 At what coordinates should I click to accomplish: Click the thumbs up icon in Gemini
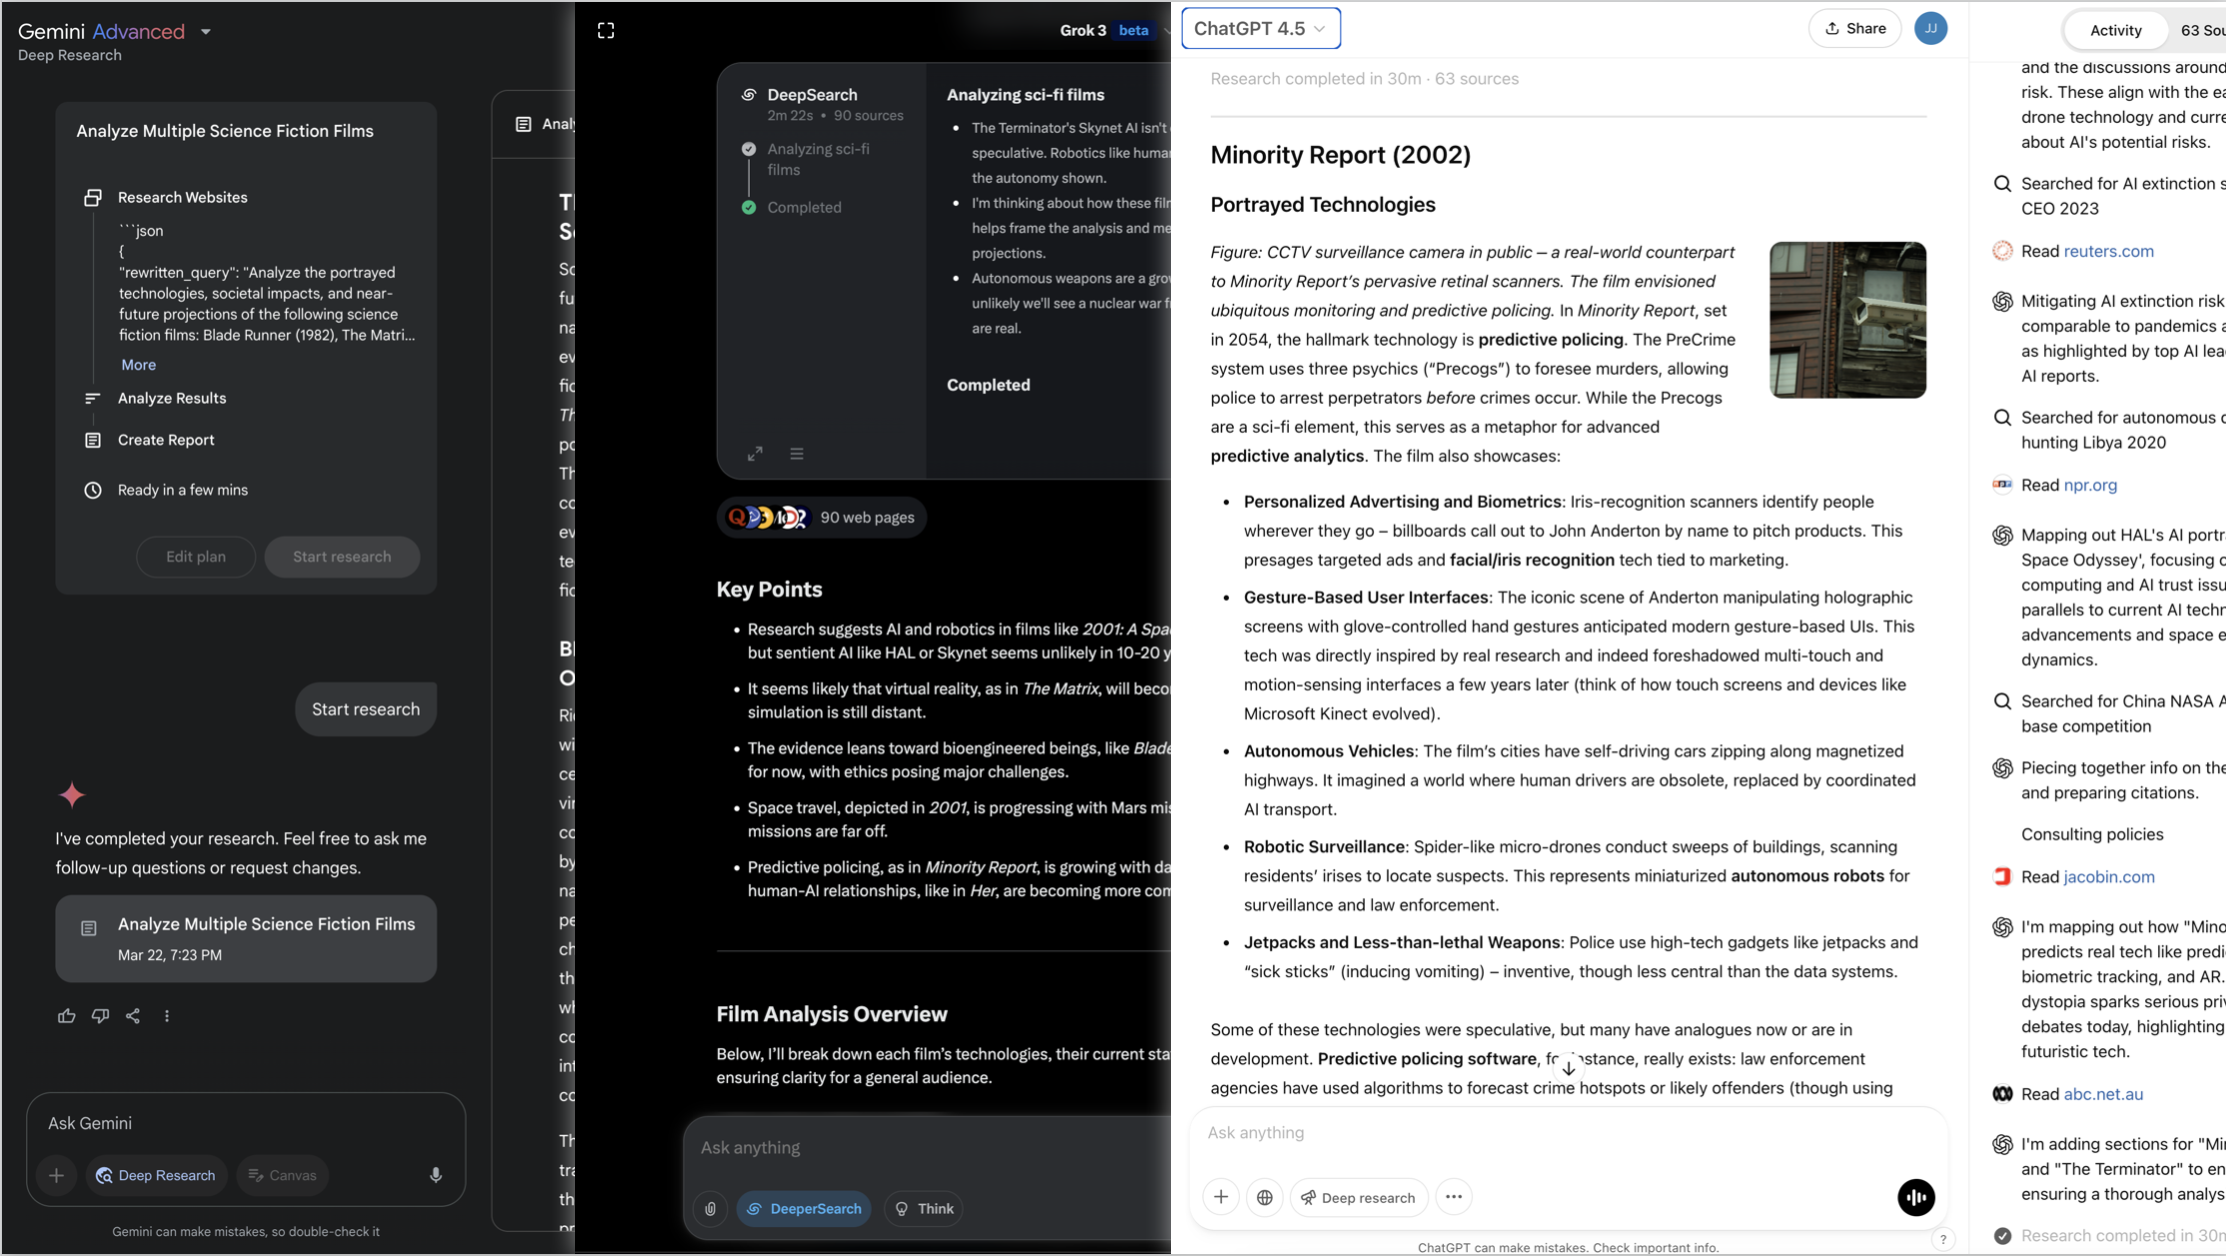pos(66,1016)
